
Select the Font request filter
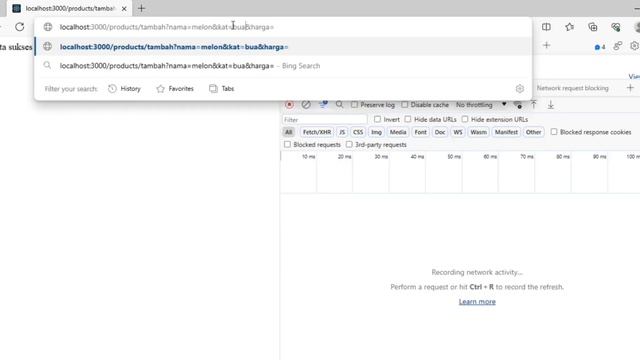tap(420, 132)
